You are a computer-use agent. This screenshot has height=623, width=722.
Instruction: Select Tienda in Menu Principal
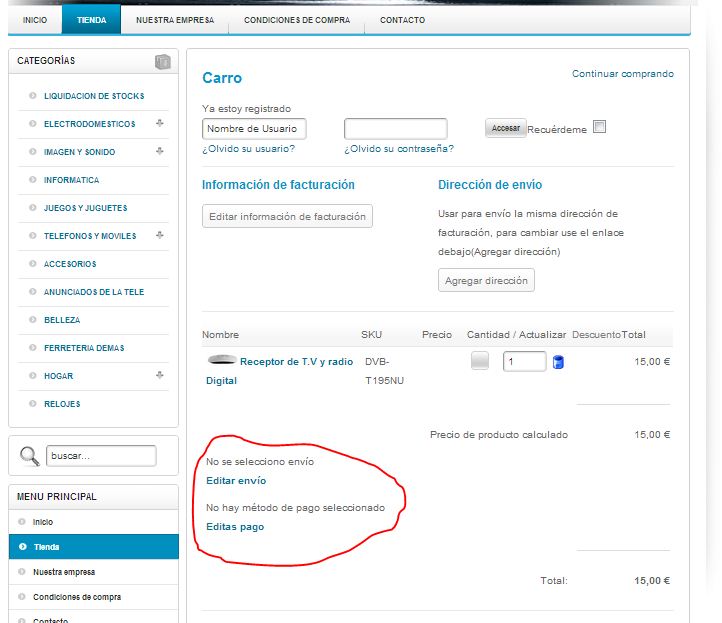(93, 547)
